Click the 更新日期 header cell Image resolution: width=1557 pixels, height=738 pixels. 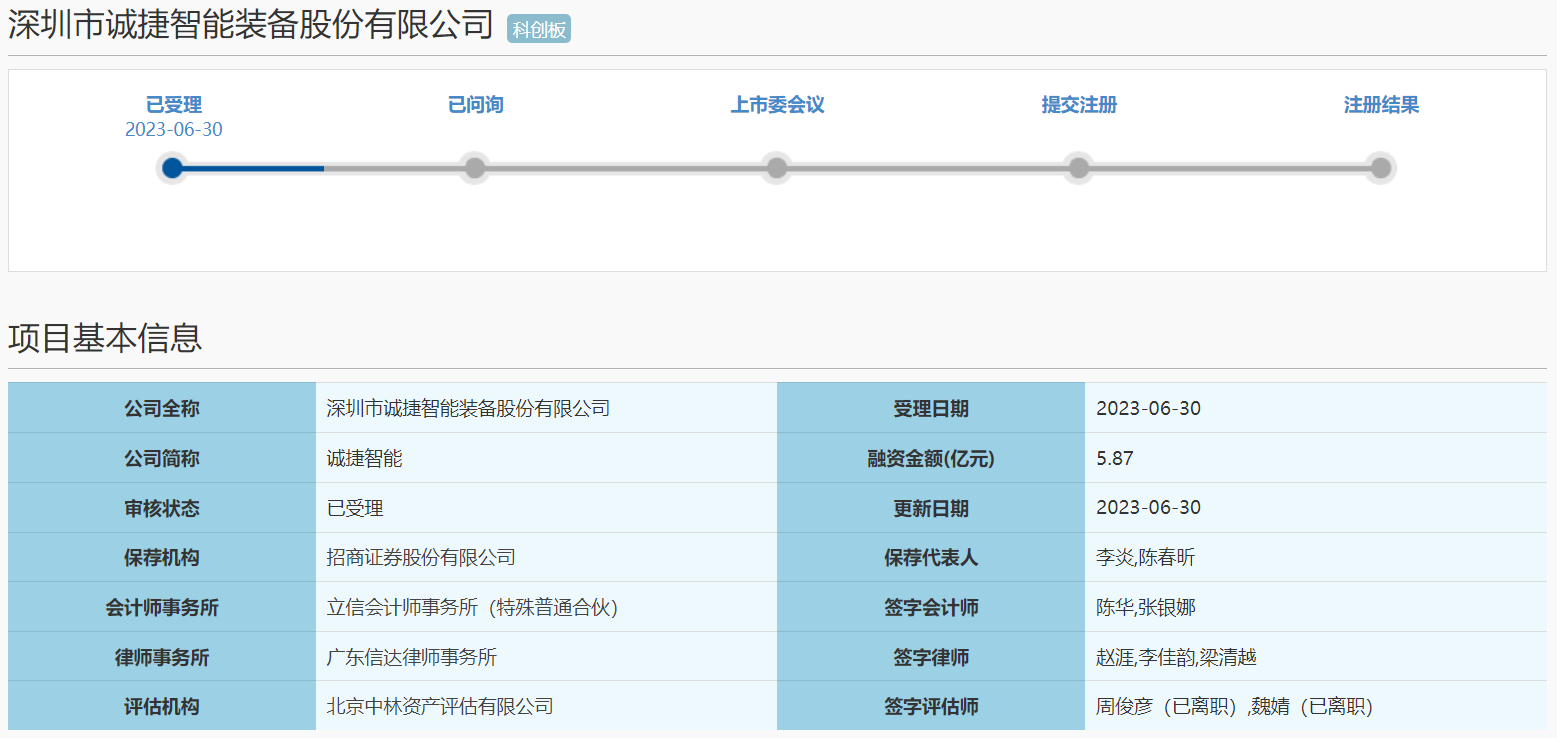pos(931,508)
